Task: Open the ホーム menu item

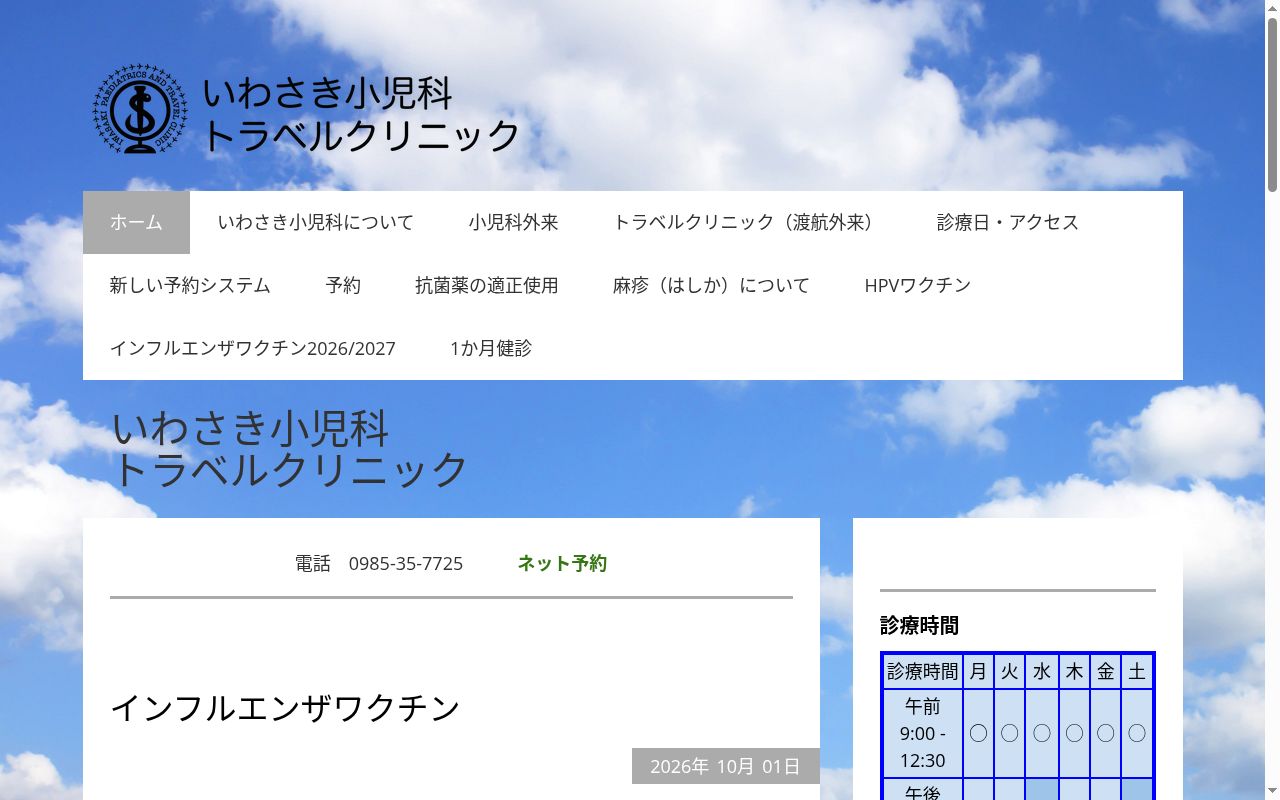Action: pyautogui.click(x=136, y=222)
